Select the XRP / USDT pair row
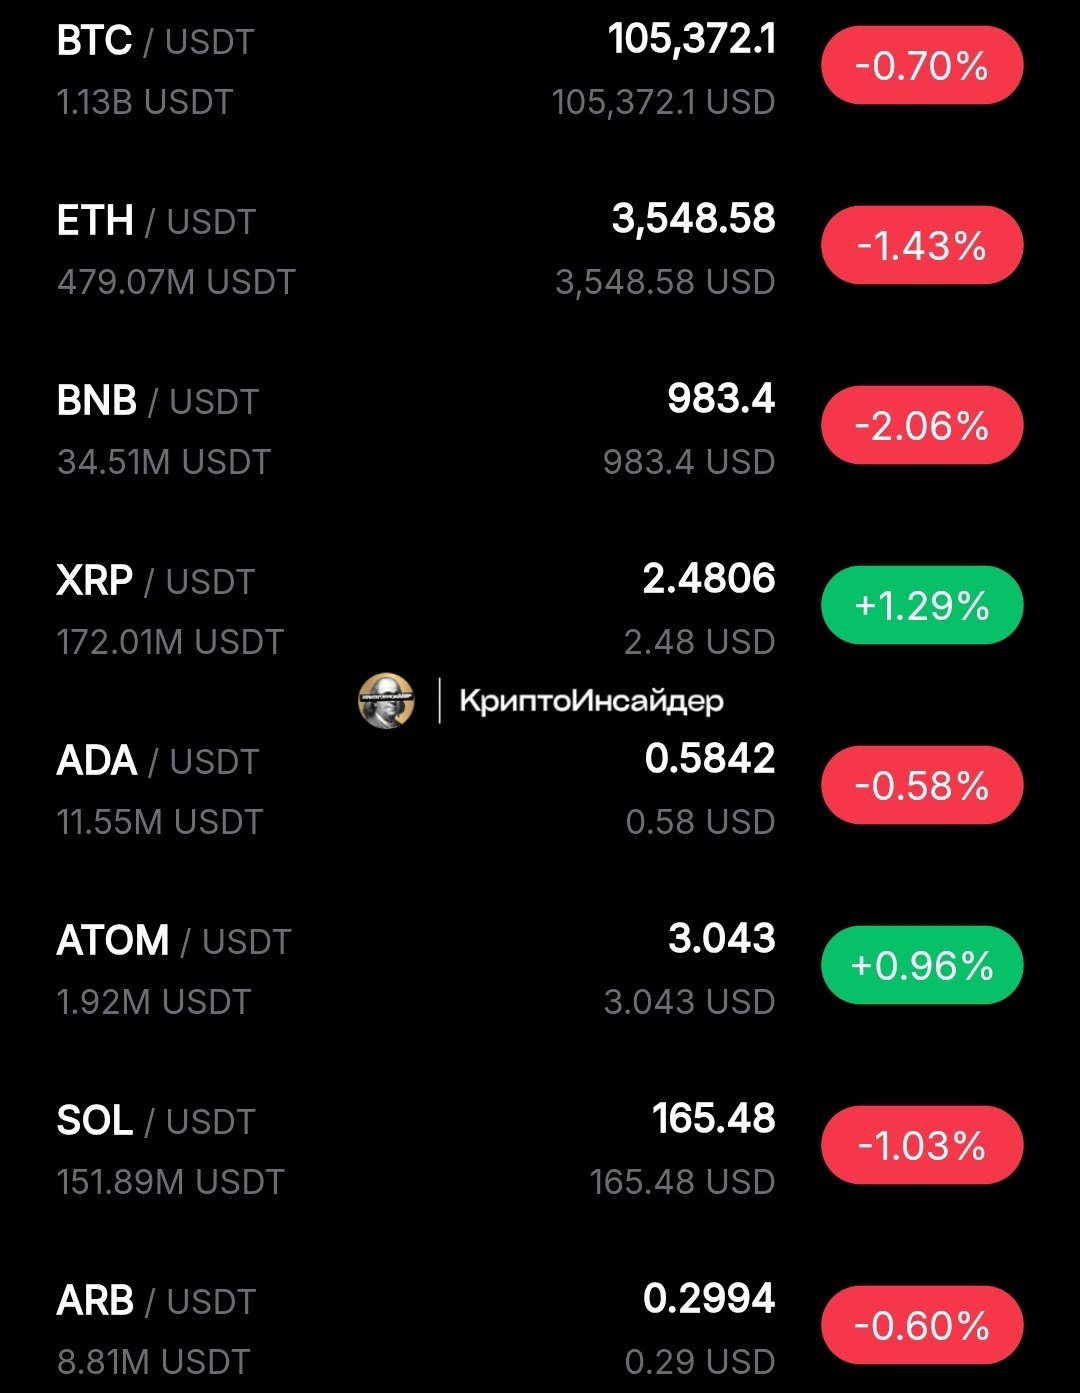Image resolution: width=1080 pixels, height=1393 pixels. pyautogui.click(x=156, y=582)
